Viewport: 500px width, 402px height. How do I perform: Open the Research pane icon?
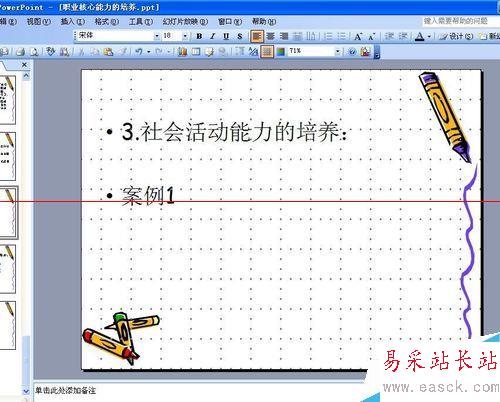[64, 52]
